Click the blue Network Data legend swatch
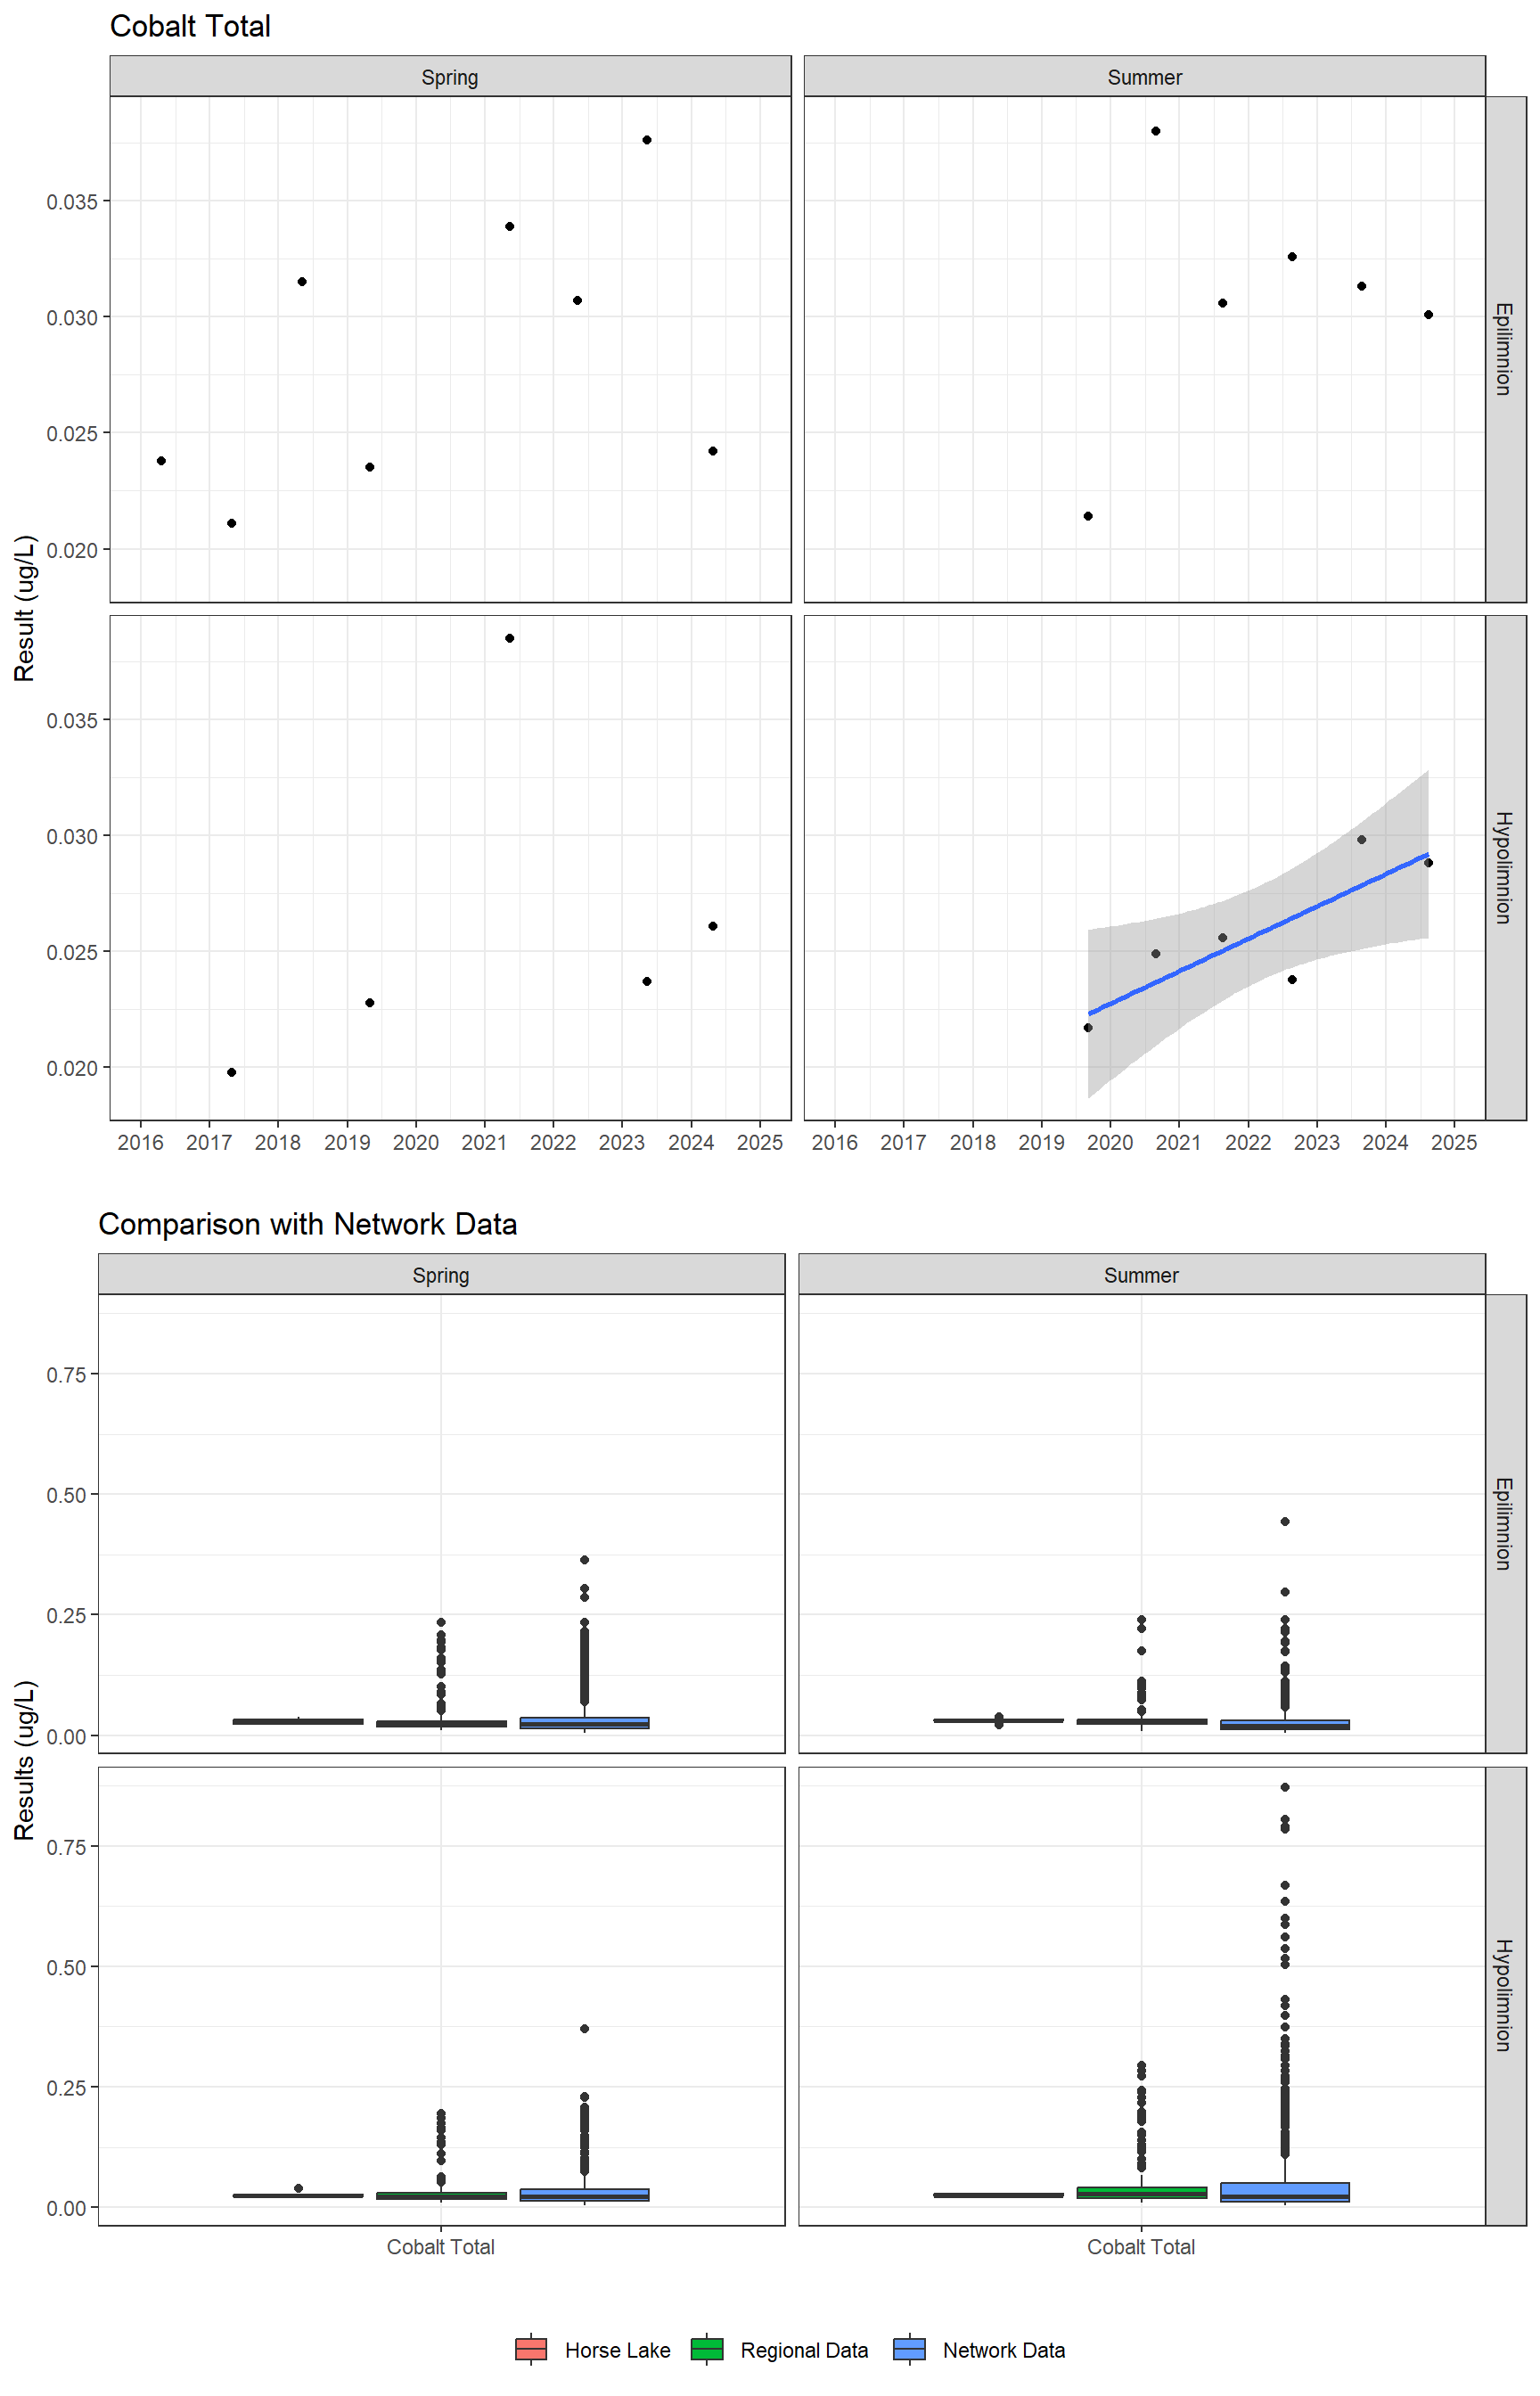Screen dimensions: 1540x2396 click(x=910, y=2349)
